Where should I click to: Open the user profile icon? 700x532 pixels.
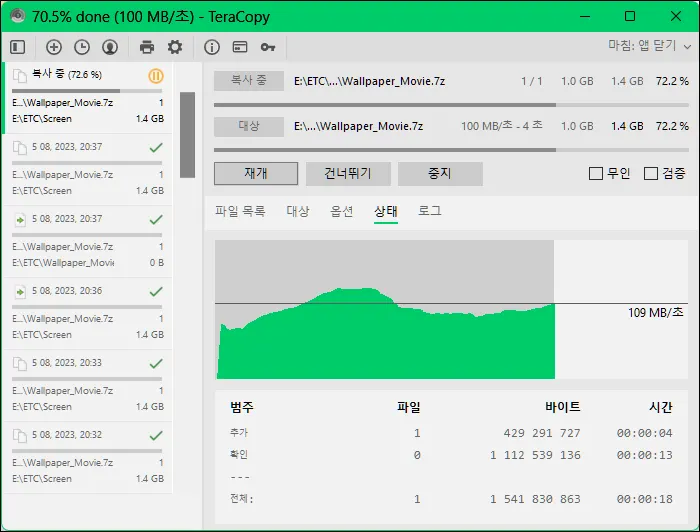110,47
